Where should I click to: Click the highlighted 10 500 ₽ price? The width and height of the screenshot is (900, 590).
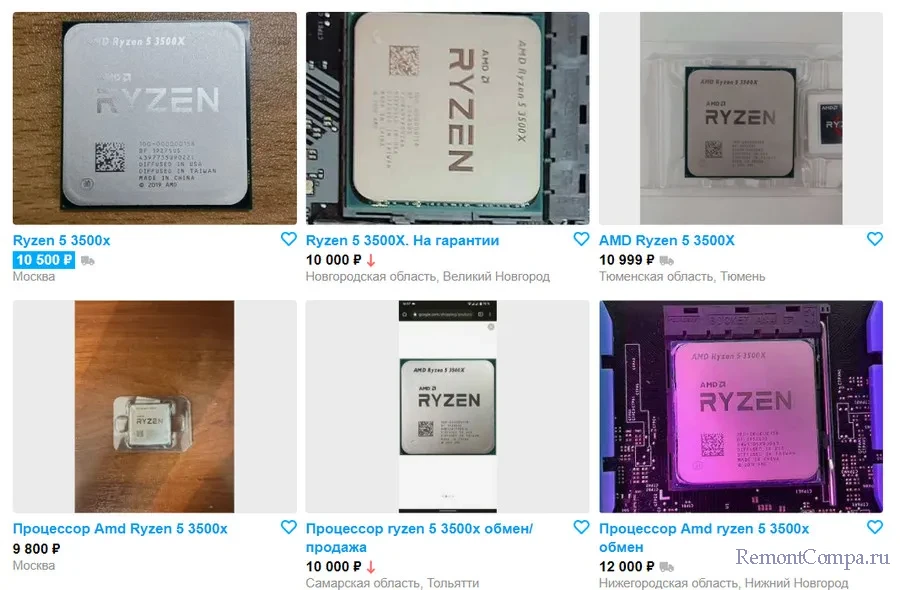(x=44, y=260)
